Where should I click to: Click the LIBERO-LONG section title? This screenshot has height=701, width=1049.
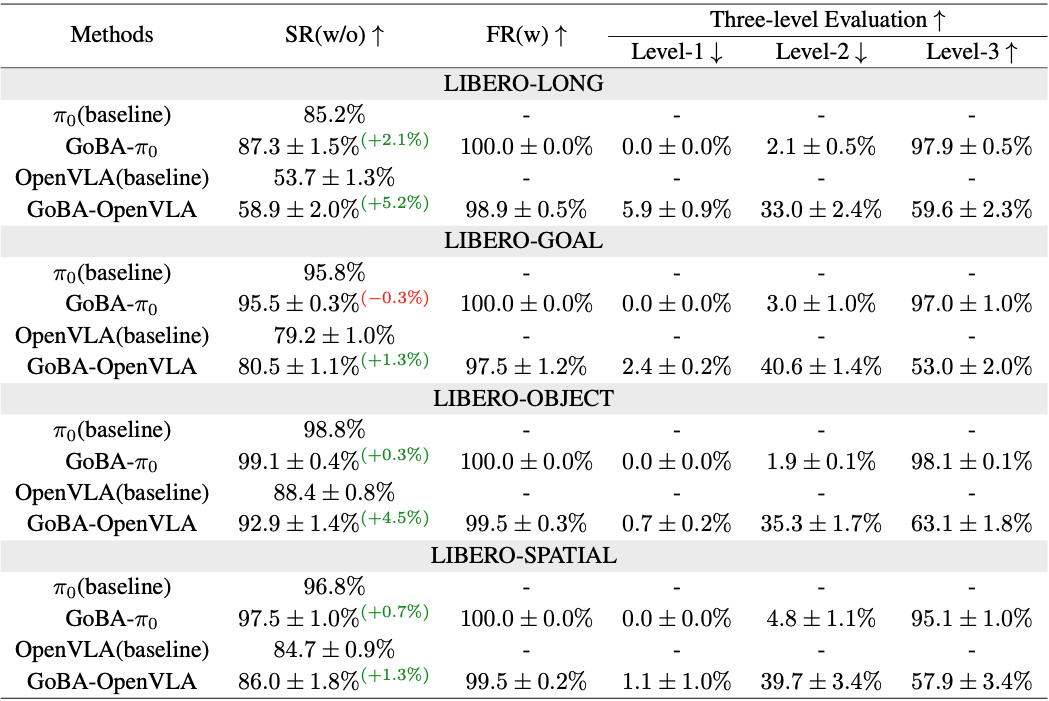[524, 83]
